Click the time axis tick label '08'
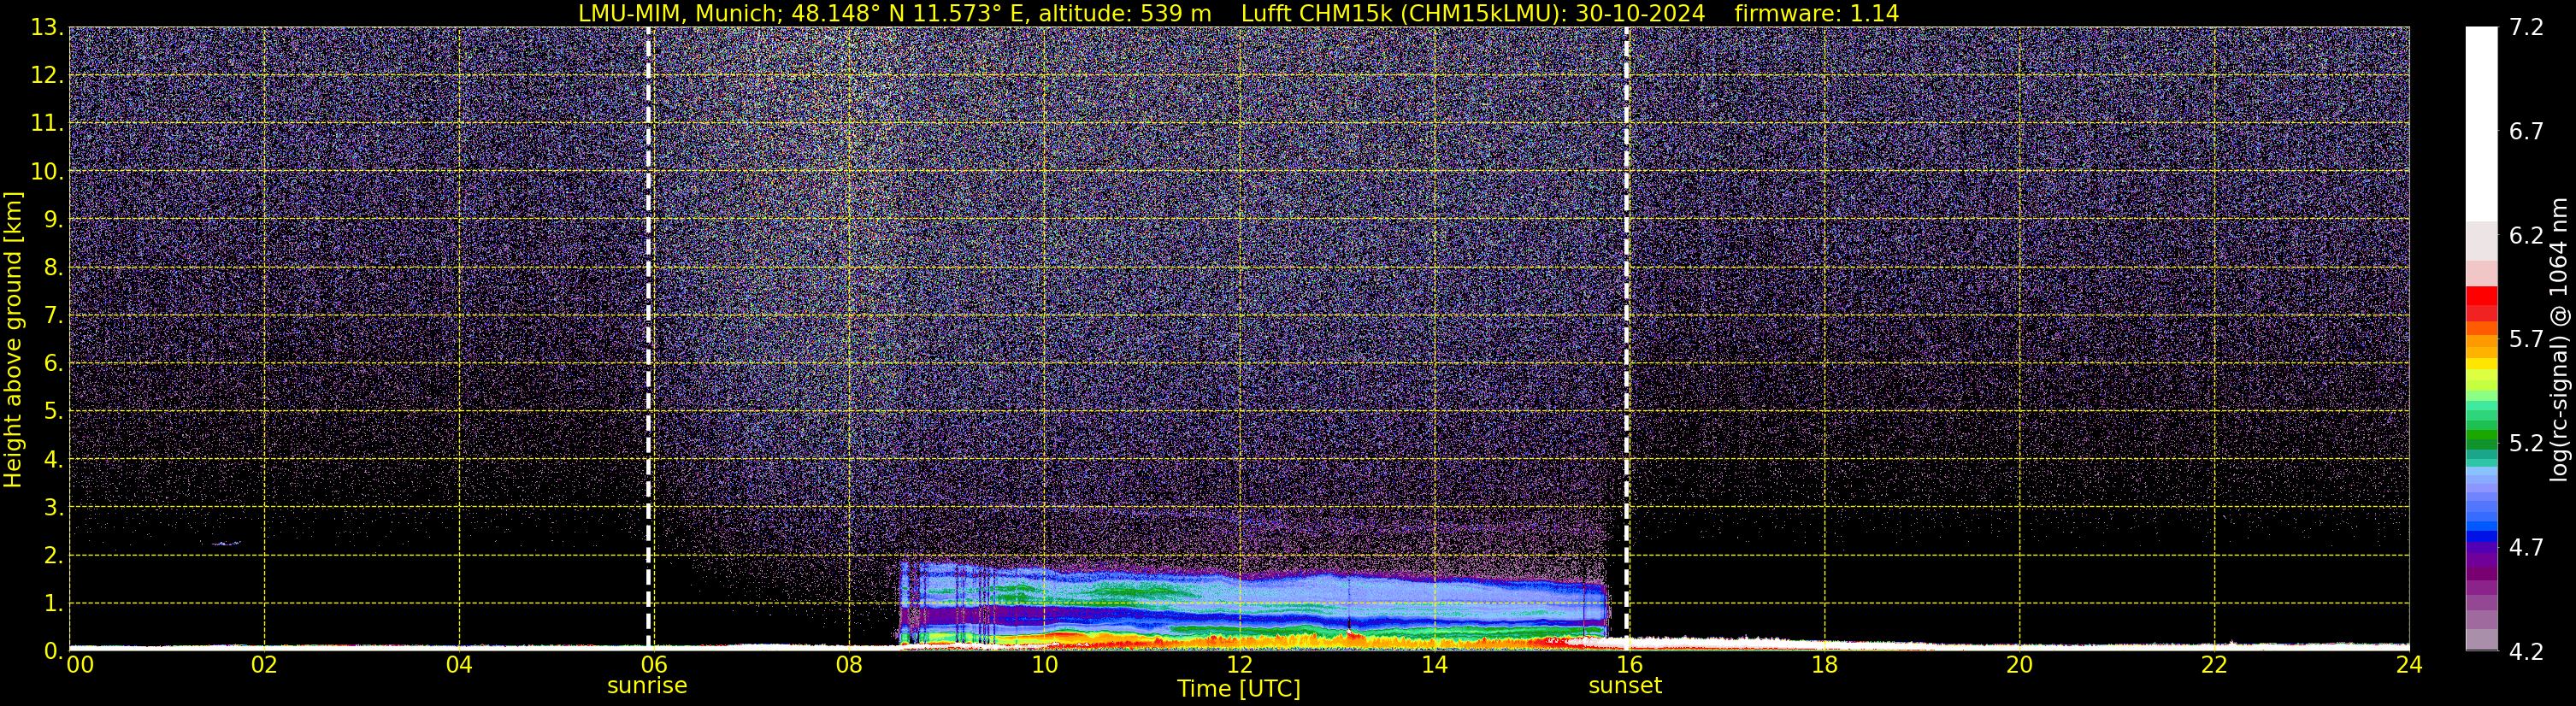The height and width of the screenshot is (706, 2576). (849, 665)
